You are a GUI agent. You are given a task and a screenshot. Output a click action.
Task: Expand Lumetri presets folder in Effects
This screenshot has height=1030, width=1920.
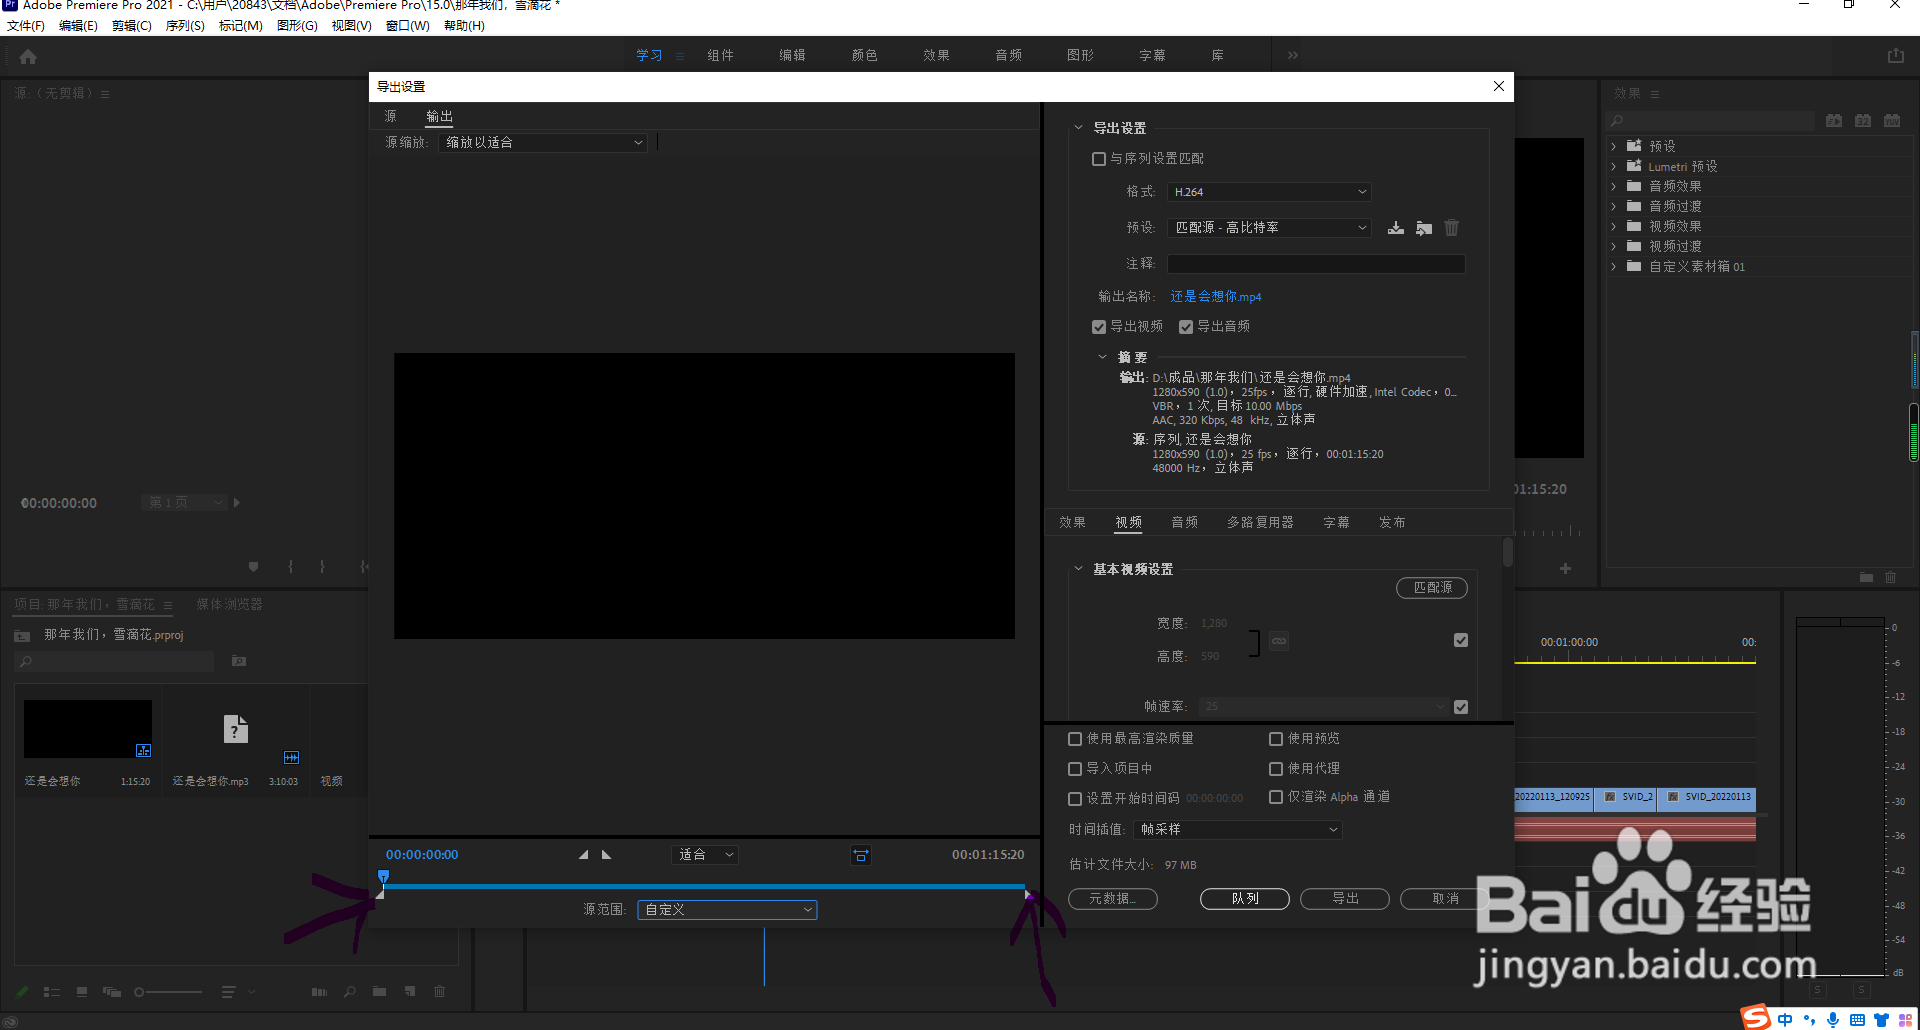(x=1613, y=167)
